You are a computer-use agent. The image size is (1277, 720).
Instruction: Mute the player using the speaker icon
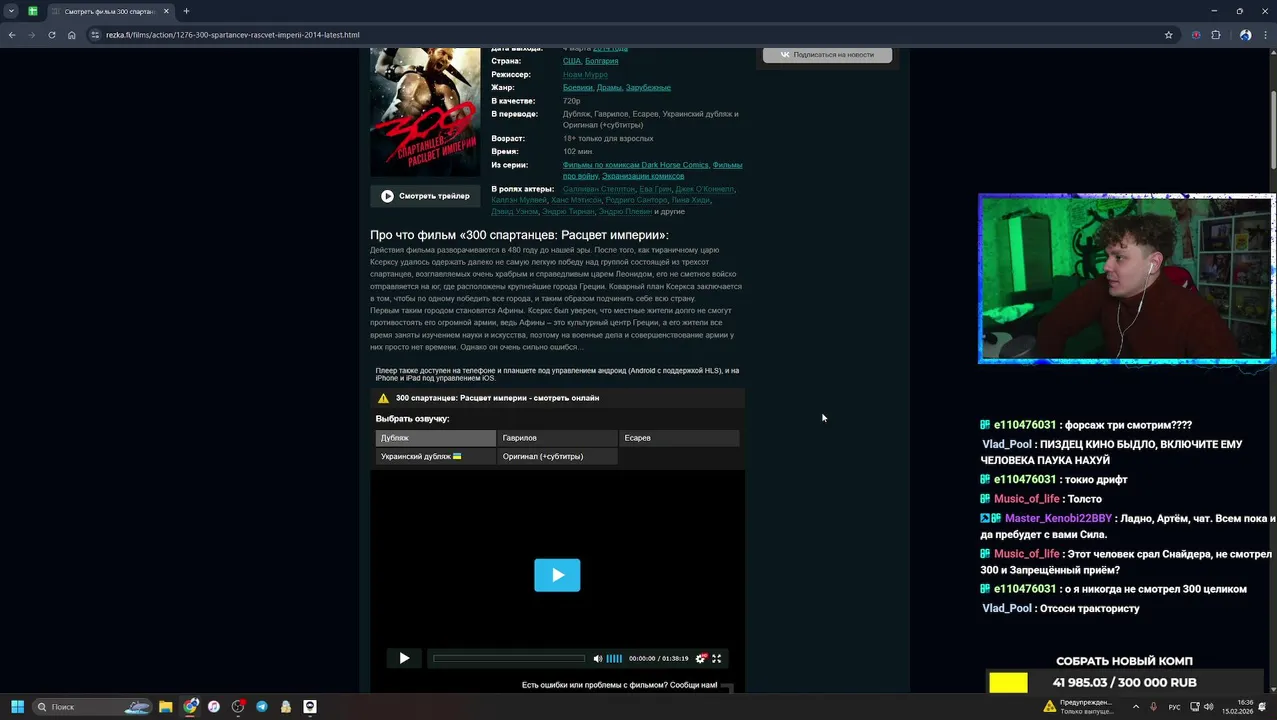coord(598,658)
